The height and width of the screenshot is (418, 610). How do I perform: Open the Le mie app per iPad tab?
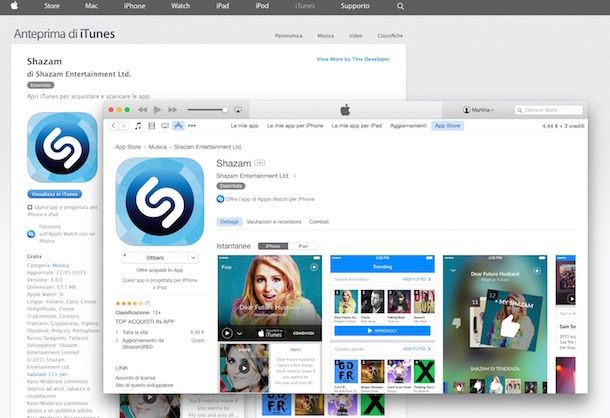pyautogui.click(x=356, y=126)
